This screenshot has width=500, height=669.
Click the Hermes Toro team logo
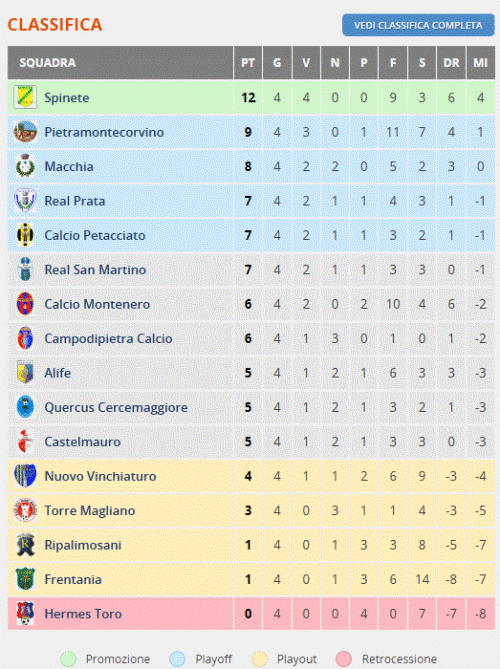(x=25, y=614)
